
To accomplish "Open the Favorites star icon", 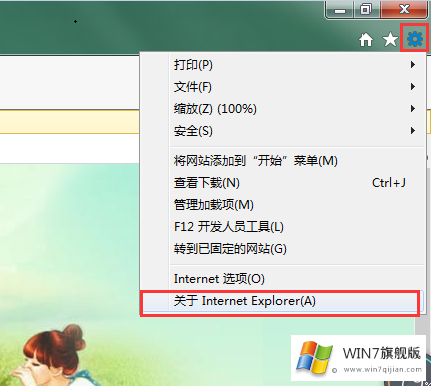I will click(390, 40).
